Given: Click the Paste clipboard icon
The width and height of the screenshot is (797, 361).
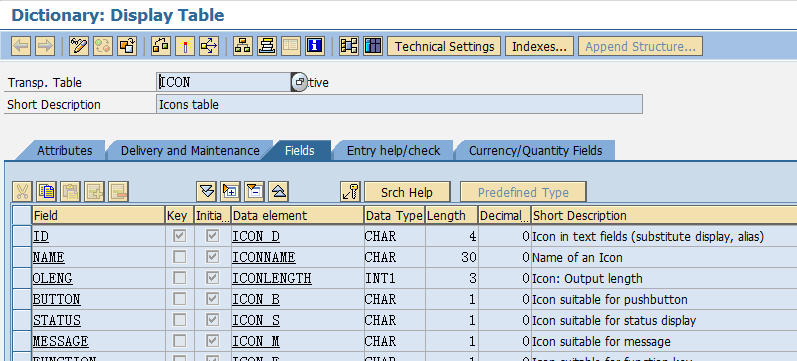Looking at the screenshot, I should tap(71, 192).
